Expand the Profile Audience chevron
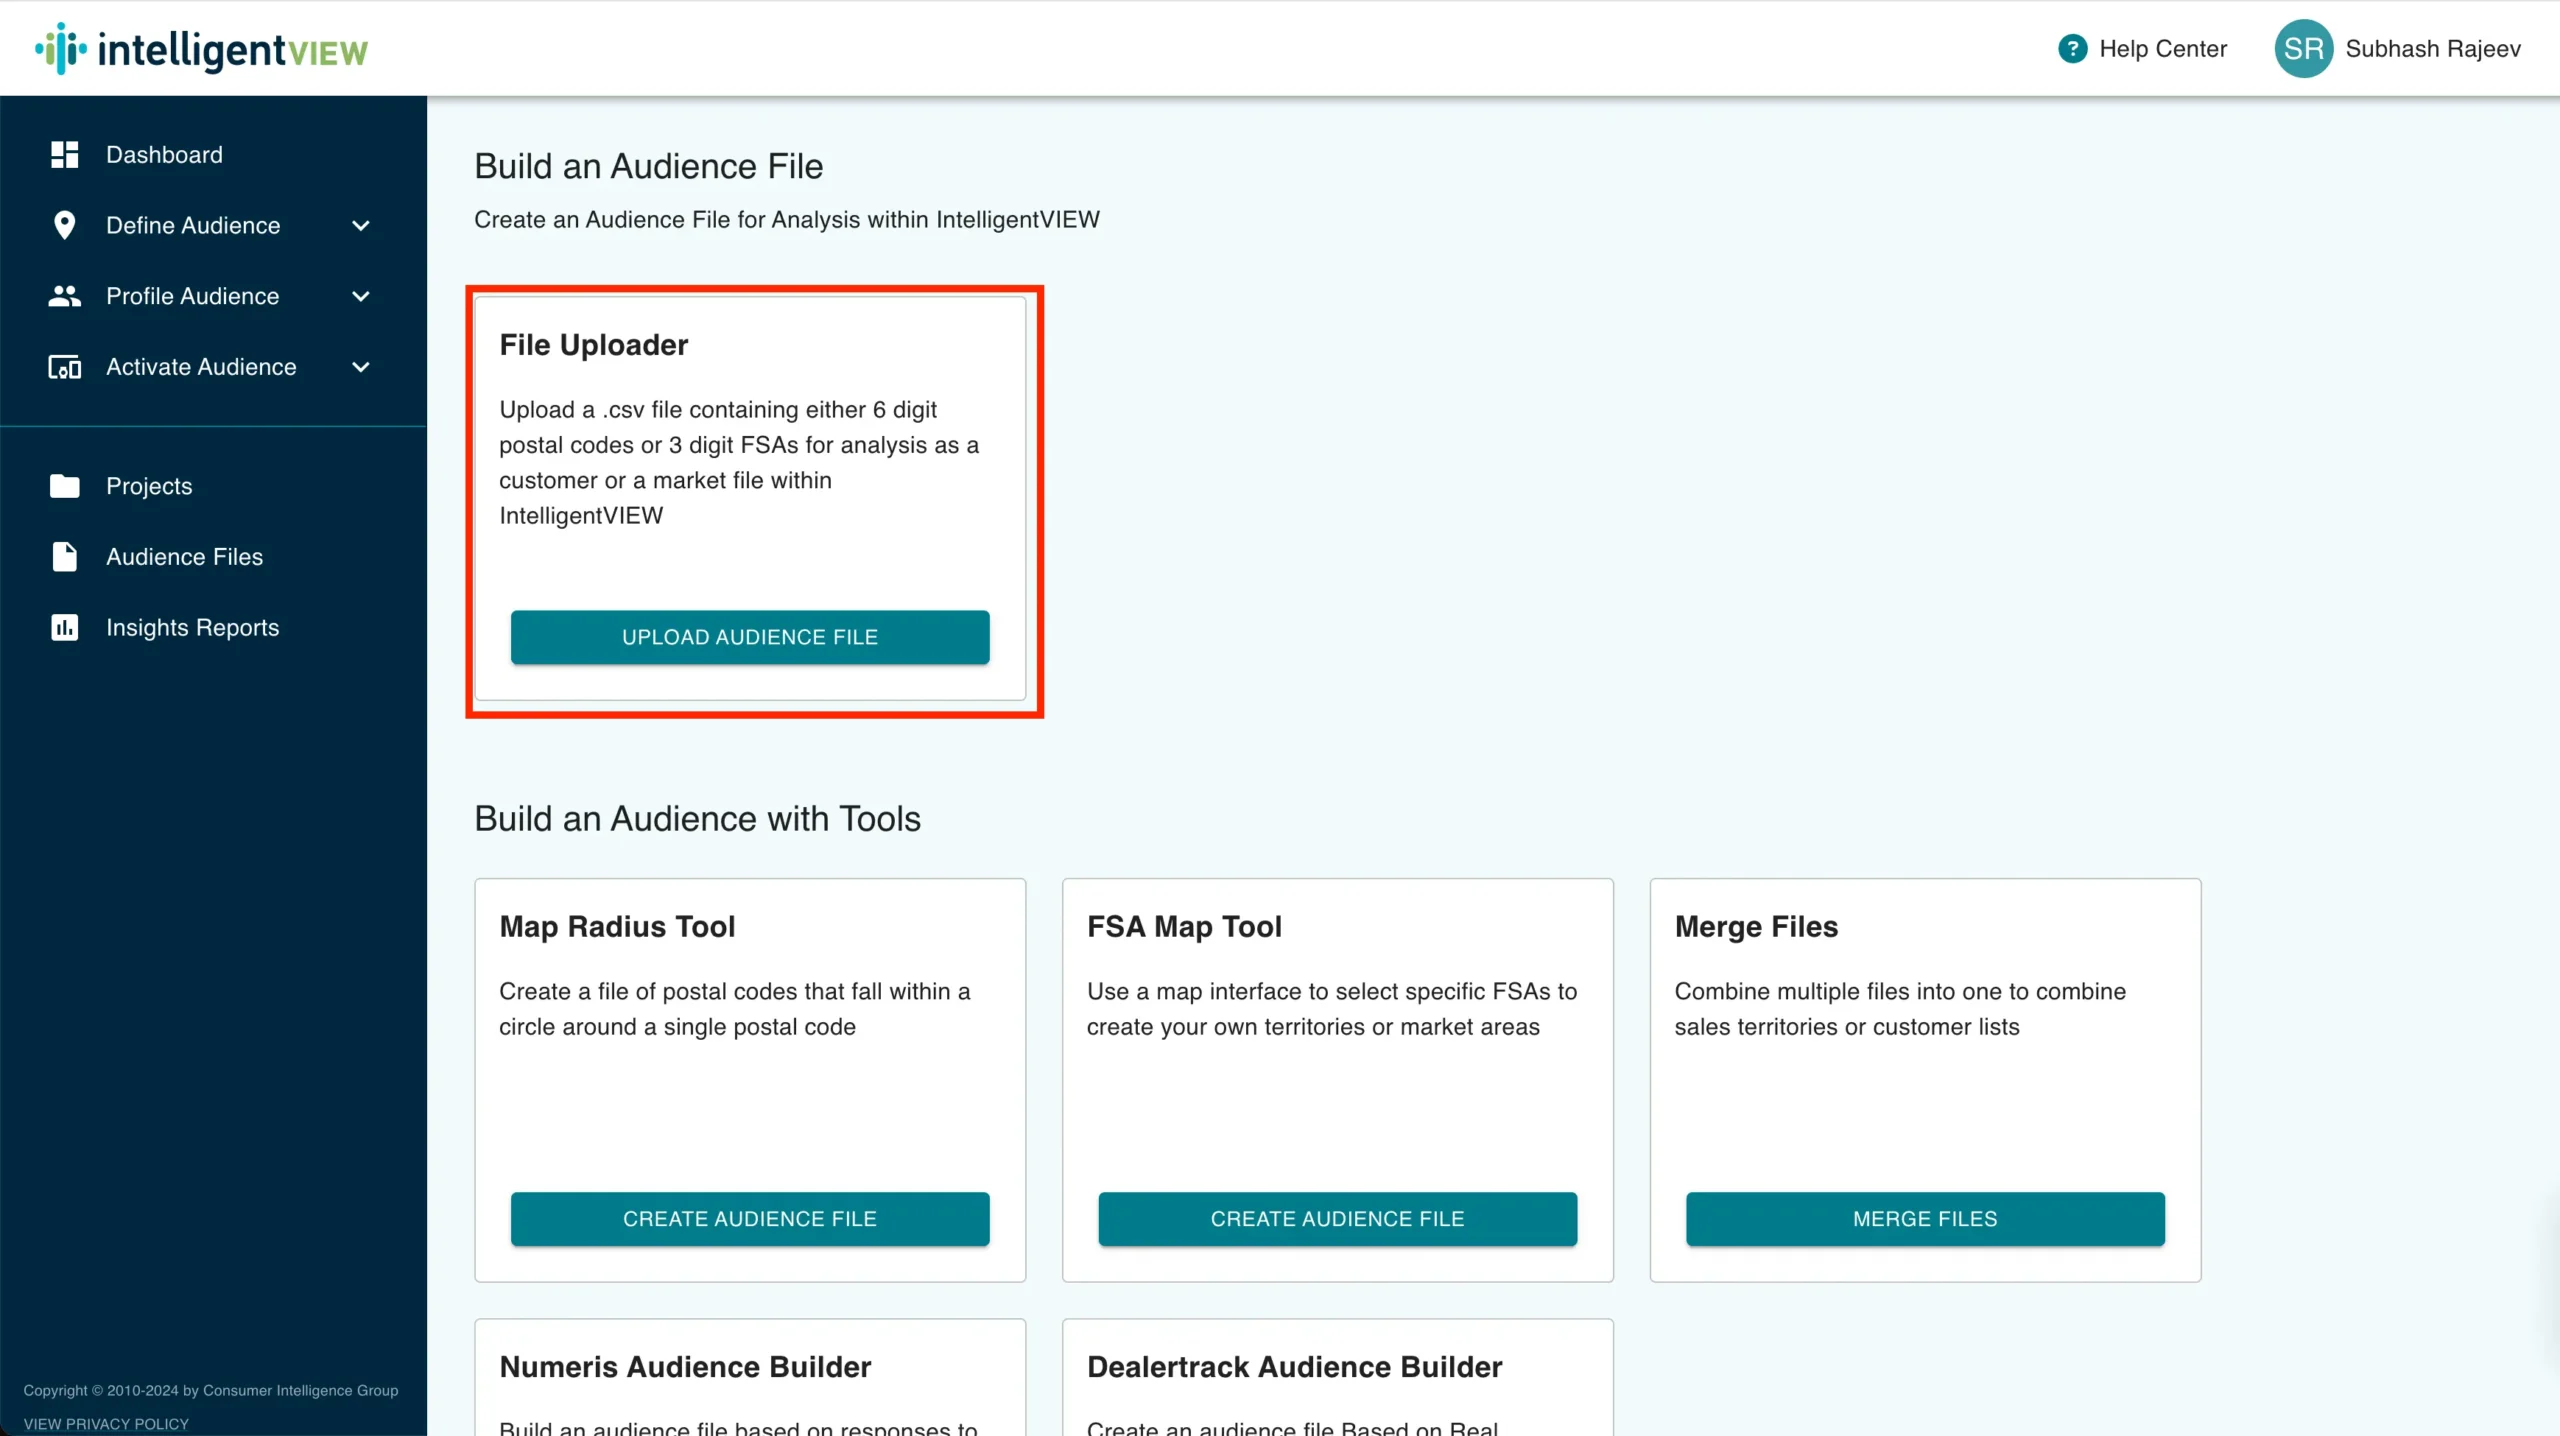This screenshot has width=2560, height=1436. 361,297
